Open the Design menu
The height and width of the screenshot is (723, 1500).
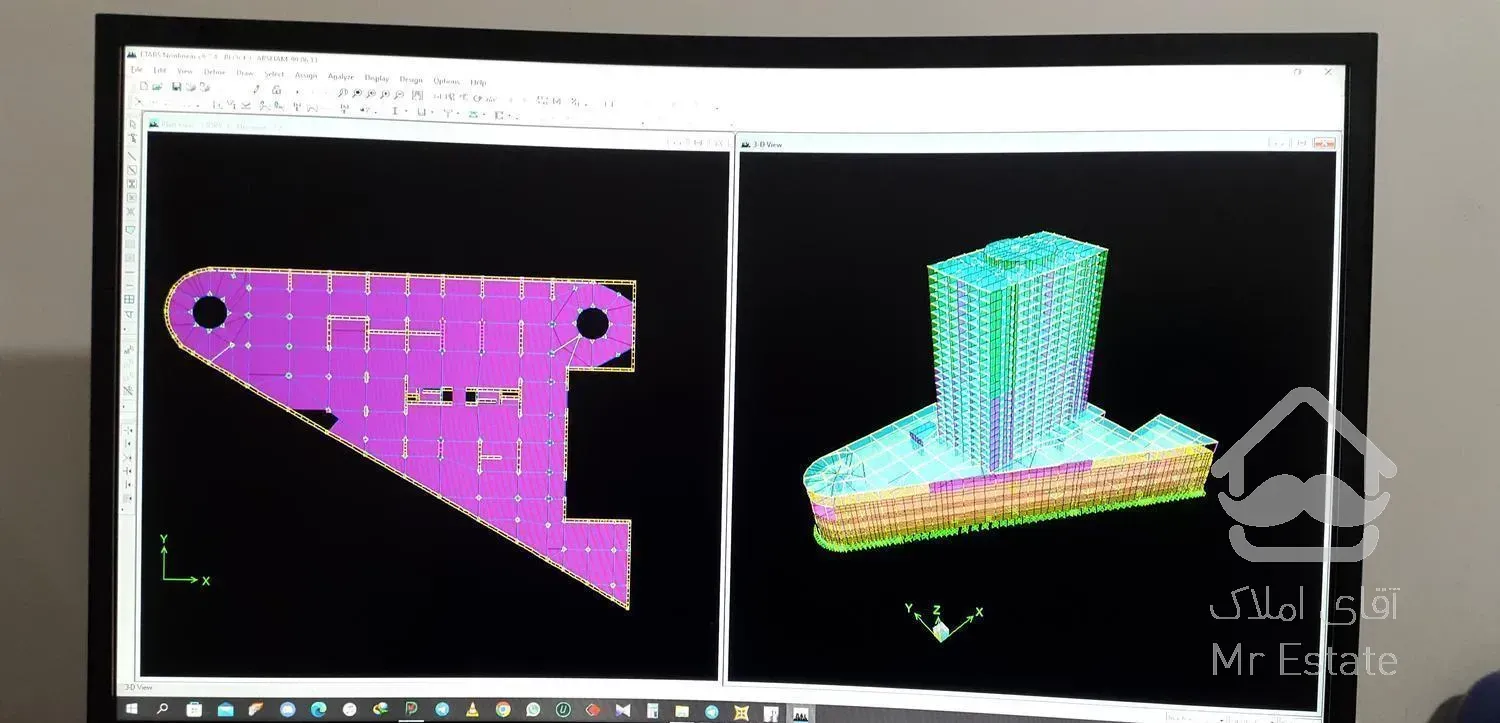tap(411, 79)
